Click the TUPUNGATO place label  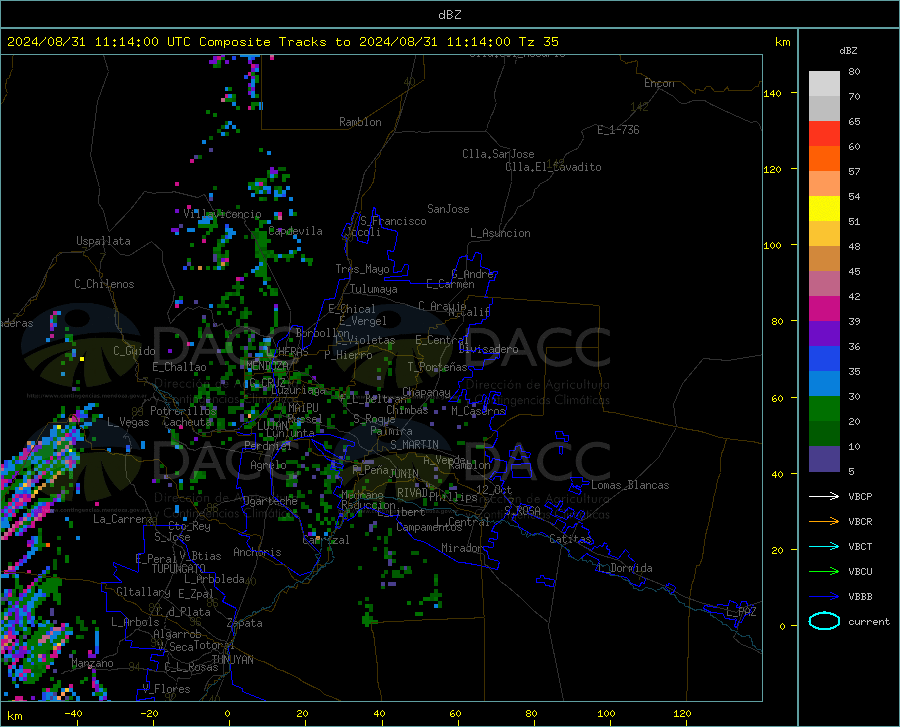pyautogui.click(x=179, y=569)
